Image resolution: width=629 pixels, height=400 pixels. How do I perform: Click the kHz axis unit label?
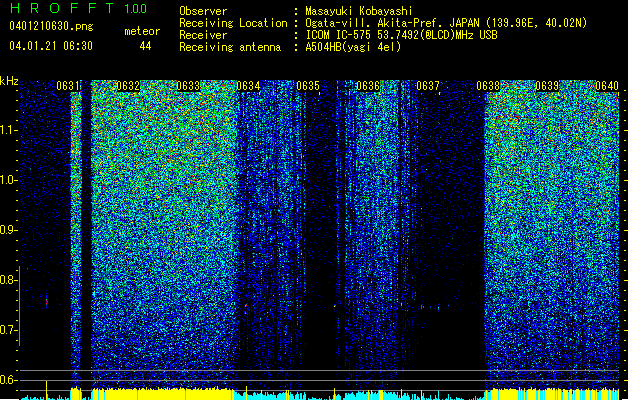click(x=9, y=81)
